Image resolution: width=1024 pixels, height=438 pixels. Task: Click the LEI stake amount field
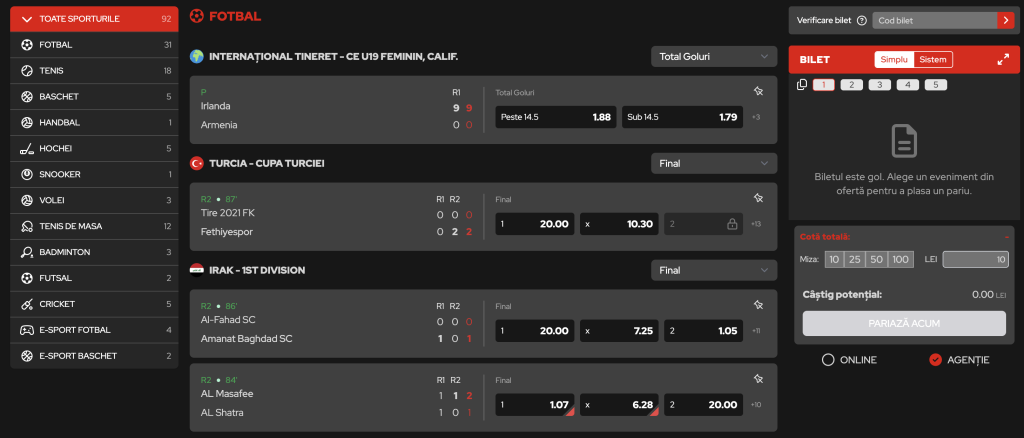coord(976,260)
